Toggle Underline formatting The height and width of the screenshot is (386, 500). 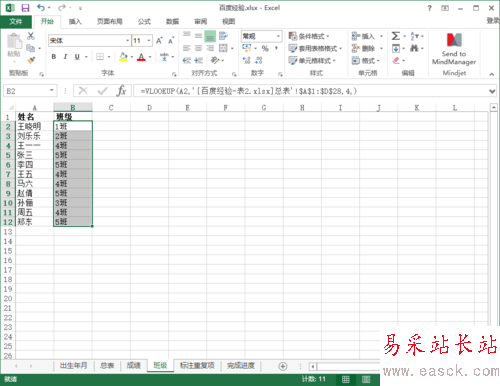pos(77,57)
